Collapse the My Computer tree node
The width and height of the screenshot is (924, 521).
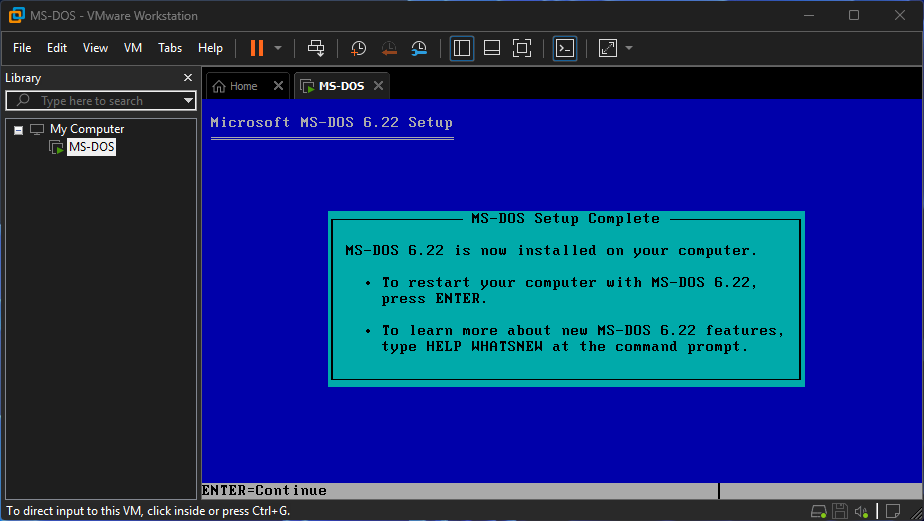[x=18, y=130]
